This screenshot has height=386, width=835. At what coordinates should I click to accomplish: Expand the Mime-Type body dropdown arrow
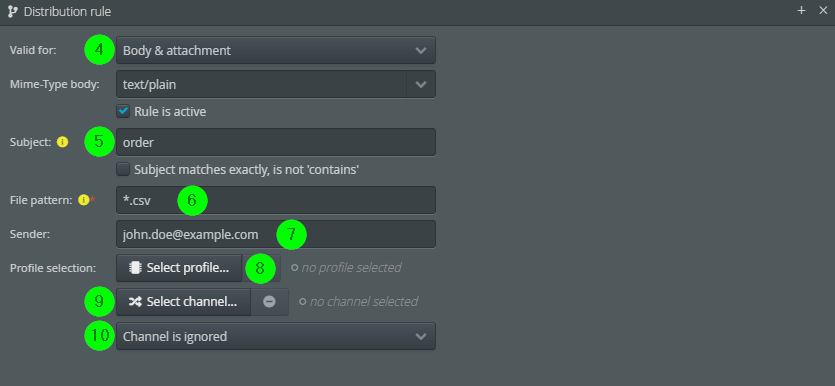point(421,84)
